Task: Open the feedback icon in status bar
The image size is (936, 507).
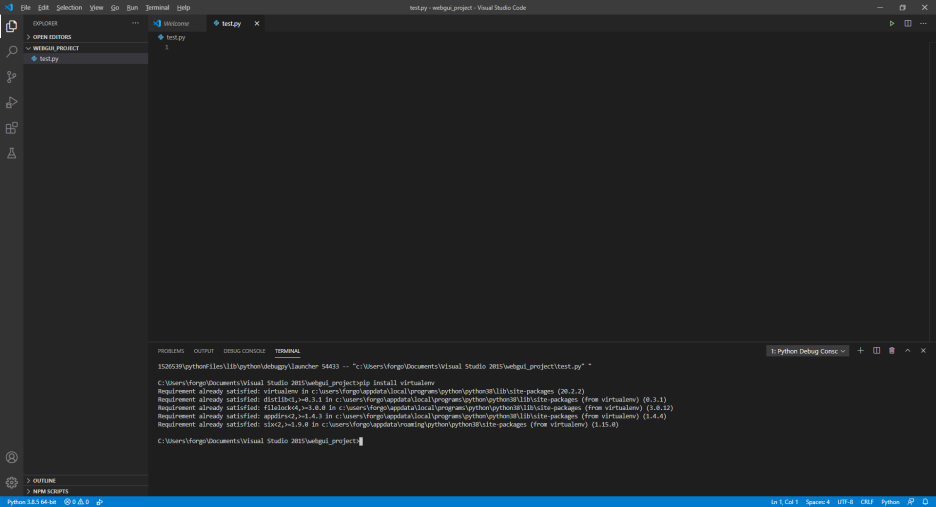Action: (910, 502)
